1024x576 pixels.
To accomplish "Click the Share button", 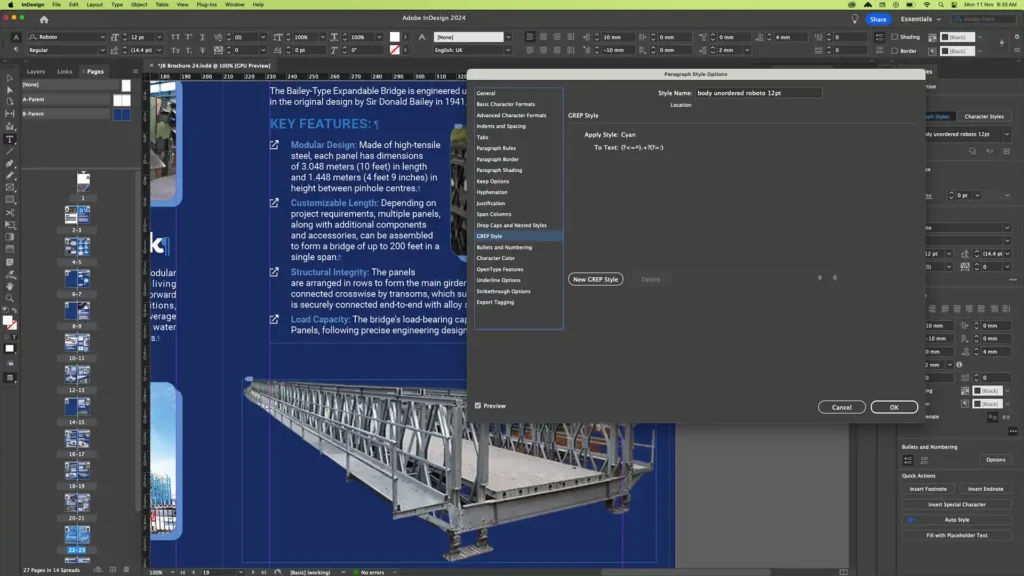I will pos(878,20).
